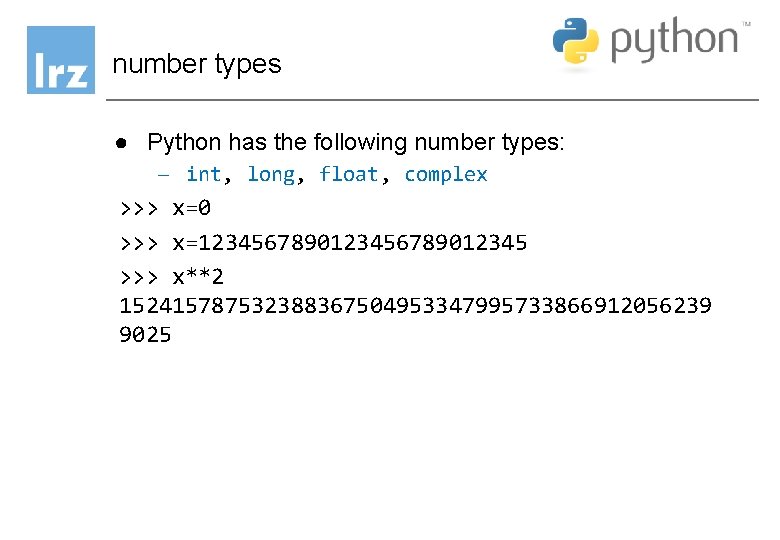This screenshot has width=780, height=540.
Task: Click the word 'float' in blue
Action: [x=349, y=174]
